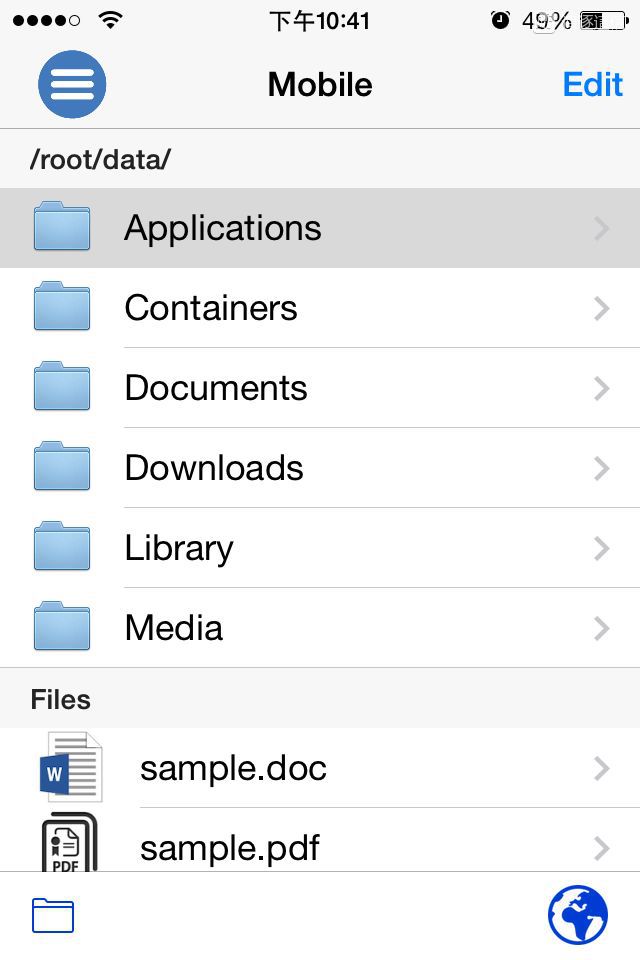Click the Word icon for sample.doc
Screen dimensions: 640x960
70,768
